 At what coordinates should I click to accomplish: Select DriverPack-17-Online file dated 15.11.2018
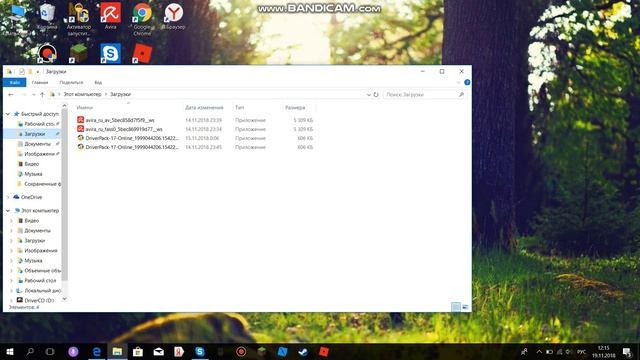pos(195,138)
